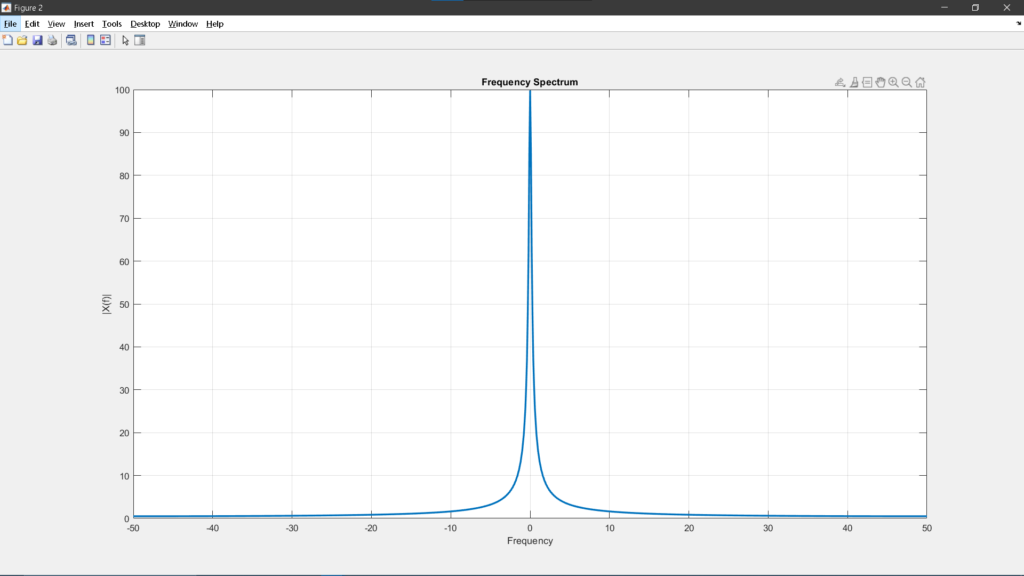The height and width of the screenshot is (576, 1024).
Task: Enable the data brush tool above the axes
Action: pyautogui.click(x=855, y=82)
